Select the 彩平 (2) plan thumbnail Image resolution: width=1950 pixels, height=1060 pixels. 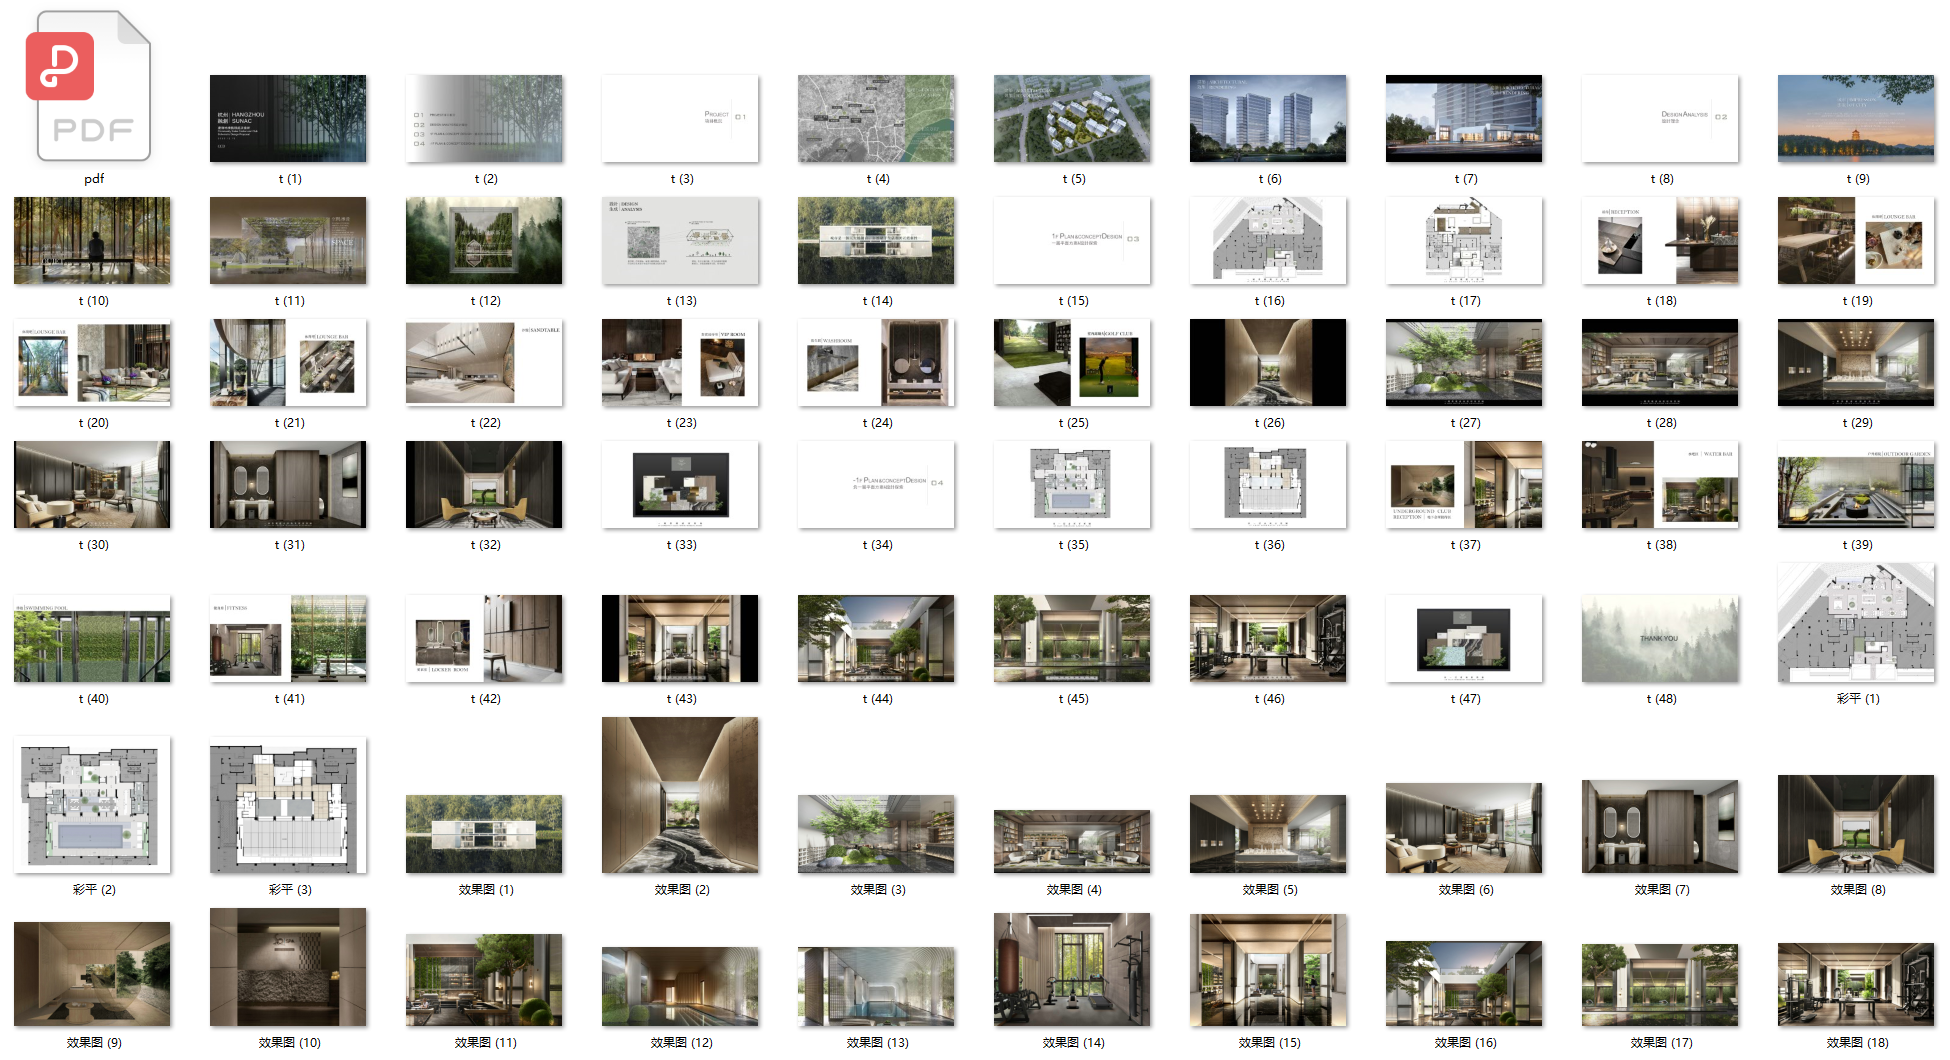click(92, 805)
